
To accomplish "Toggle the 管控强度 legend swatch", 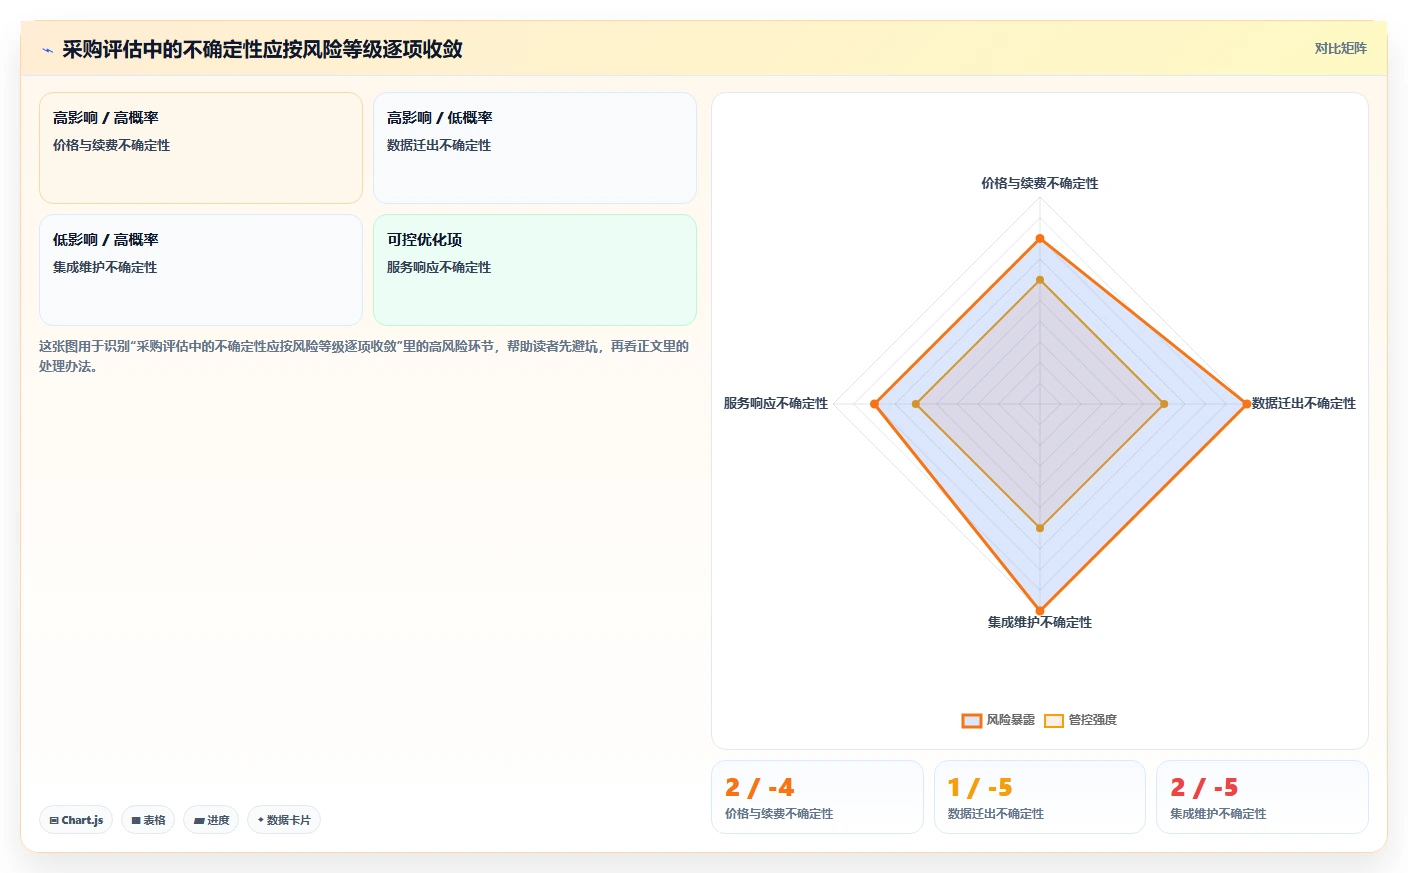I will (1054, 720).
